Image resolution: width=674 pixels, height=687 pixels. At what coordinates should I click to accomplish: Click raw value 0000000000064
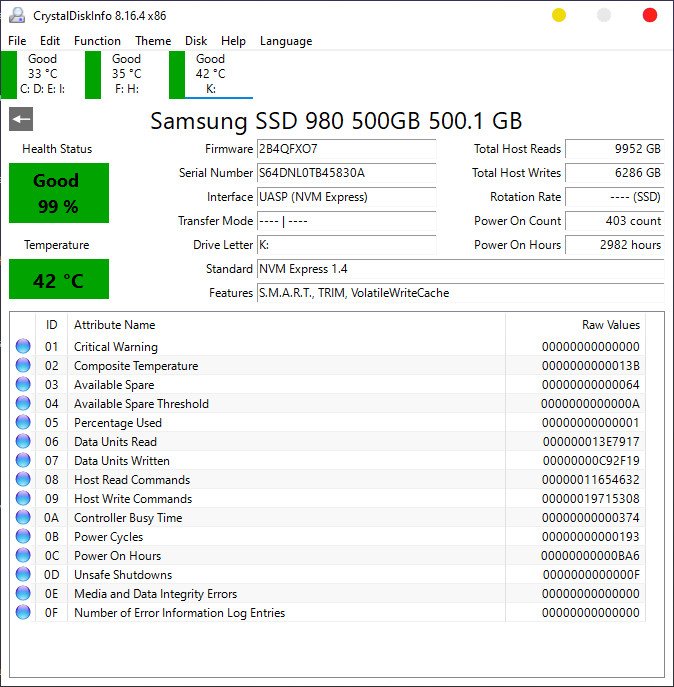pos(590,385)
